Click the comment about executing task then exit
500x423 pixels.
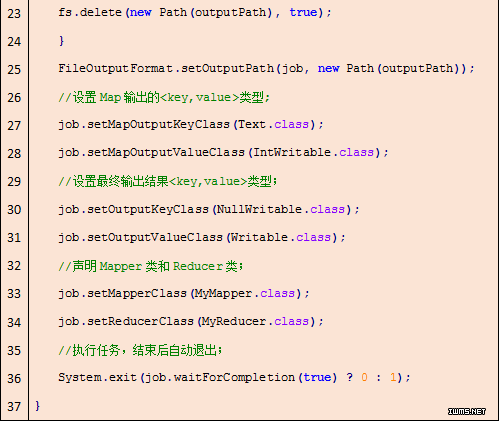(140, 350)
